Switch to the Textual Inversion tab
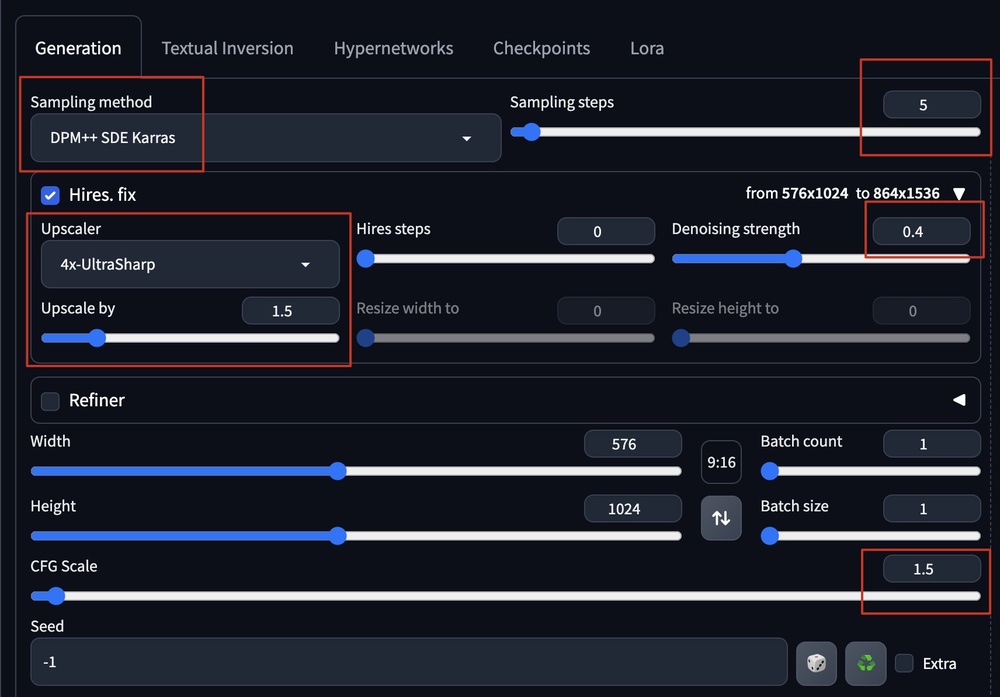This screenshot has width=1000, height=697. point(227,48)
